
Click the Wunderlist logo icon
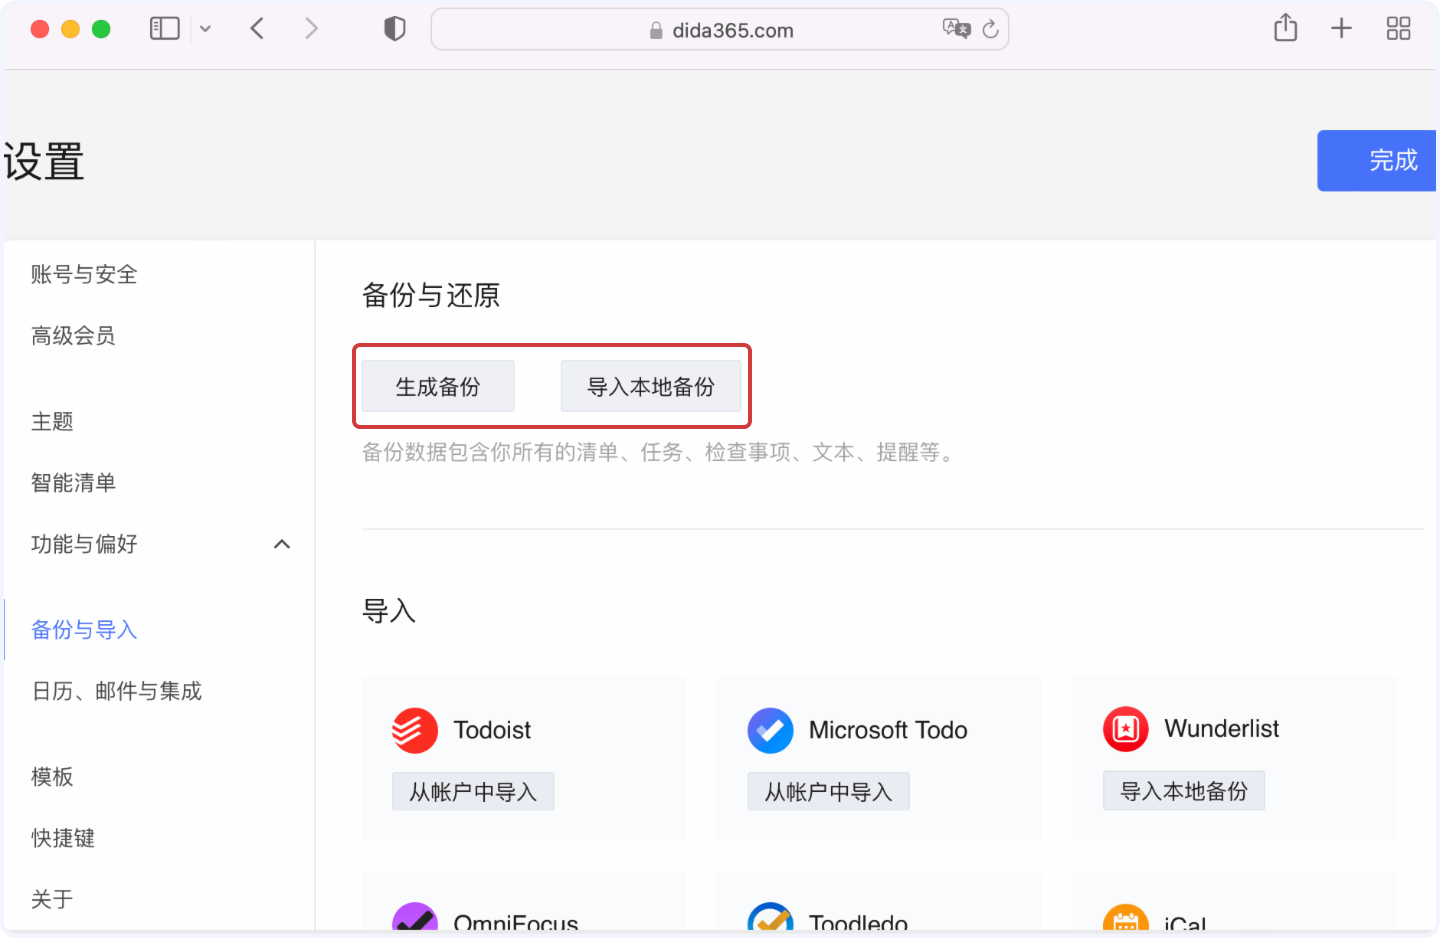click(x=1126, y=730)
